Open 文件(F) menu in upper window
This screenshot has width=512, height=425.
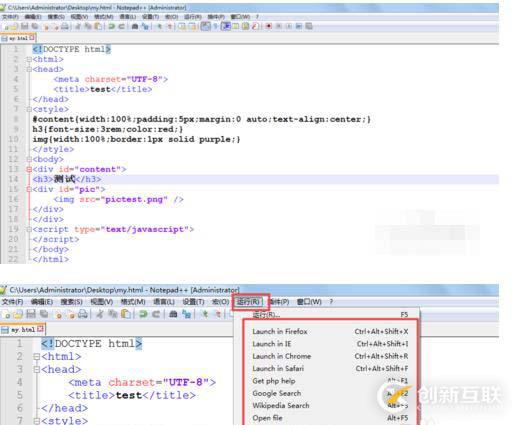tap(10, 17)
